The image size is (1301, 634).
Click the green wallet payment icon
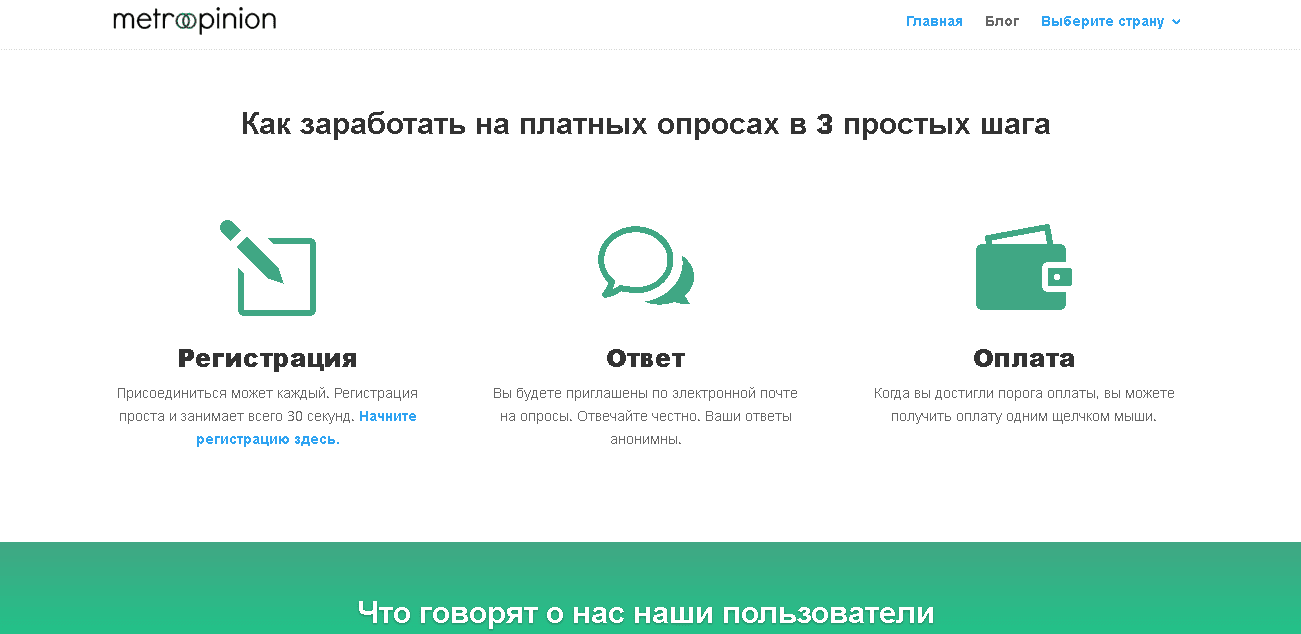click(1023, 268)
